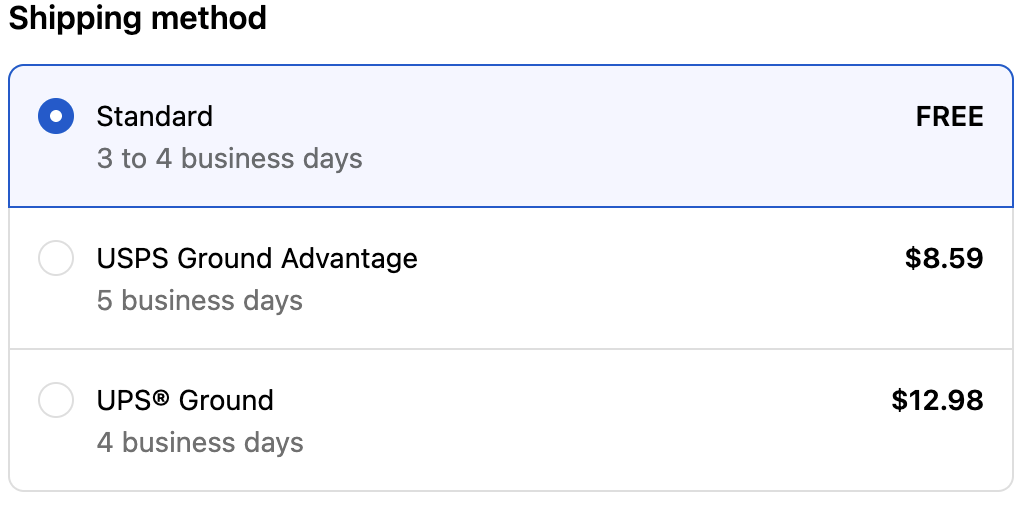Click the "3 to 4 business days" estimate
The width and height of the screenshot is (1026, 512).
[229, 159]
